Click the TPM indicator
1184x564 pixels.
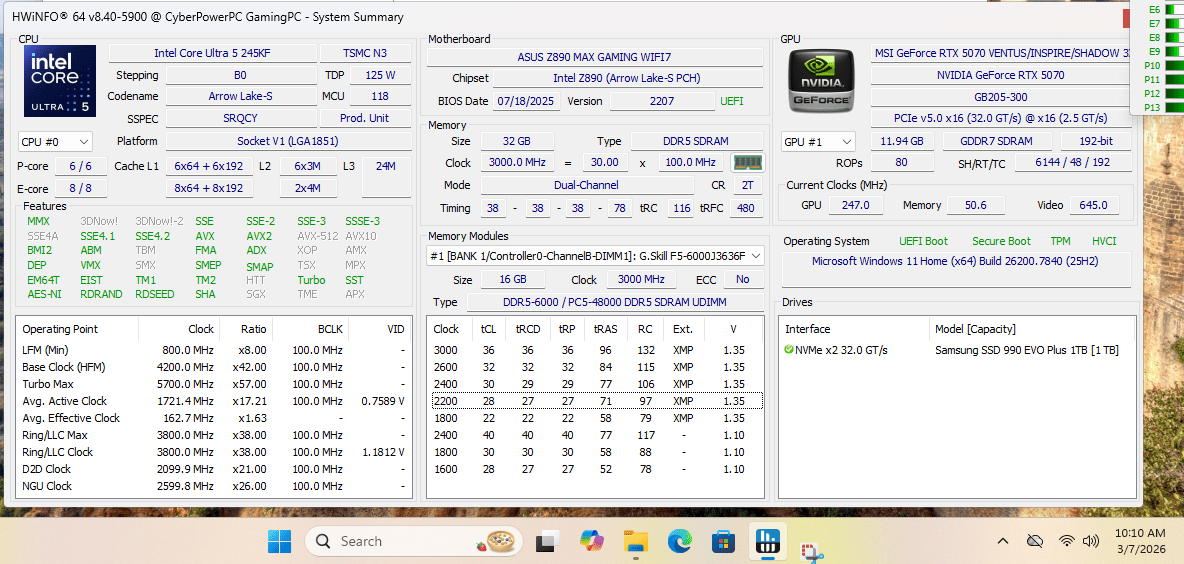(x=1060, y=242)
